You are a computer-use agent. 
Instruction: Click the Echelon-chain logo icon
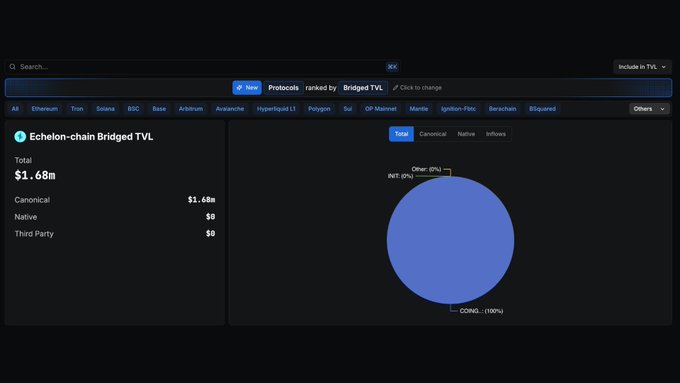[20, 137]
